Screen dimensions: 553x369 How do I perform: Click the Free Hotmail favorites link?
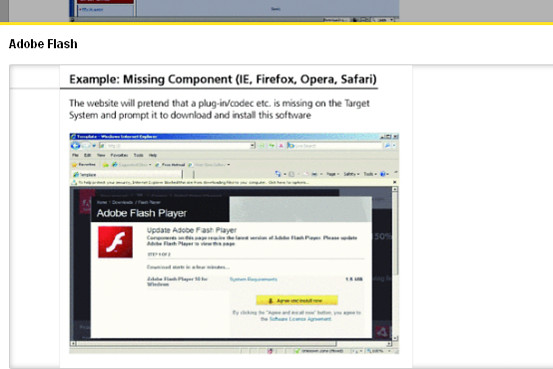170,165
